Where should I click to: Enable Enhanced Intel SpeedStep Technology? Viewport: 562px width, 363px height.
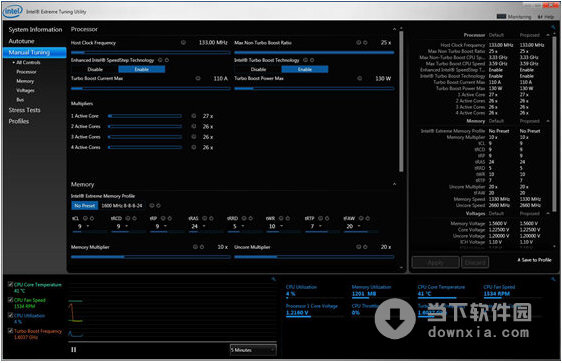(x=142, y=69)
